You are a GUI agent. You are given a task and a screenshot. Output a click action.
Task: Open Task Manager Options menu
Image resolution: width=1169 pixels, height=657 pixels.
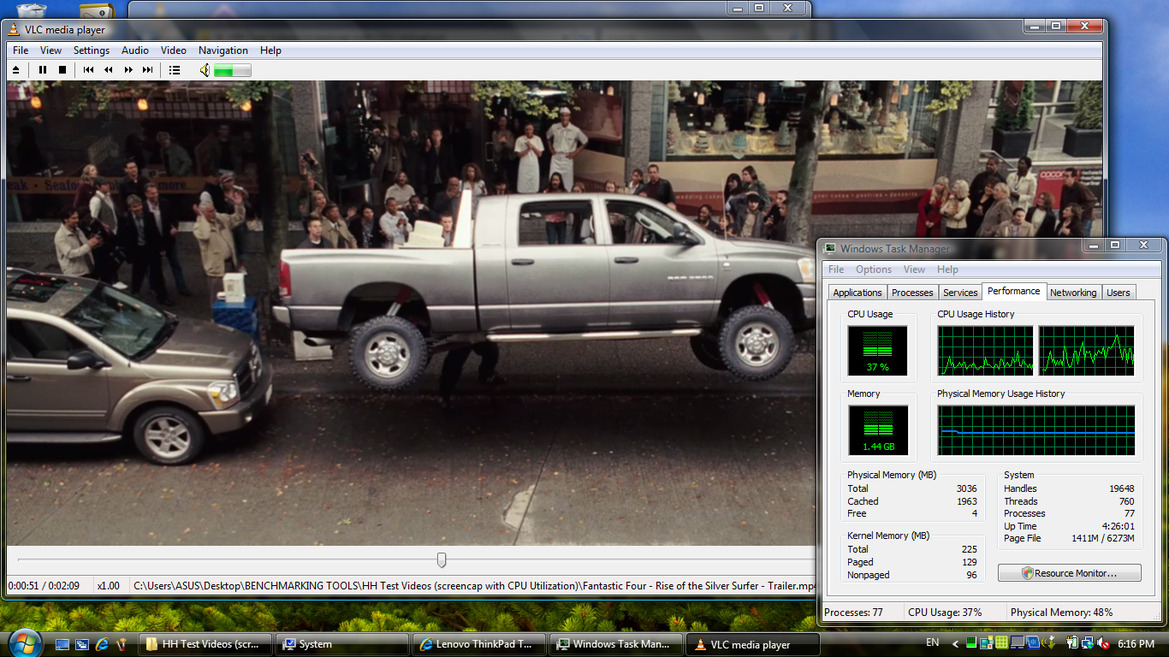click(x=873, y=269)
